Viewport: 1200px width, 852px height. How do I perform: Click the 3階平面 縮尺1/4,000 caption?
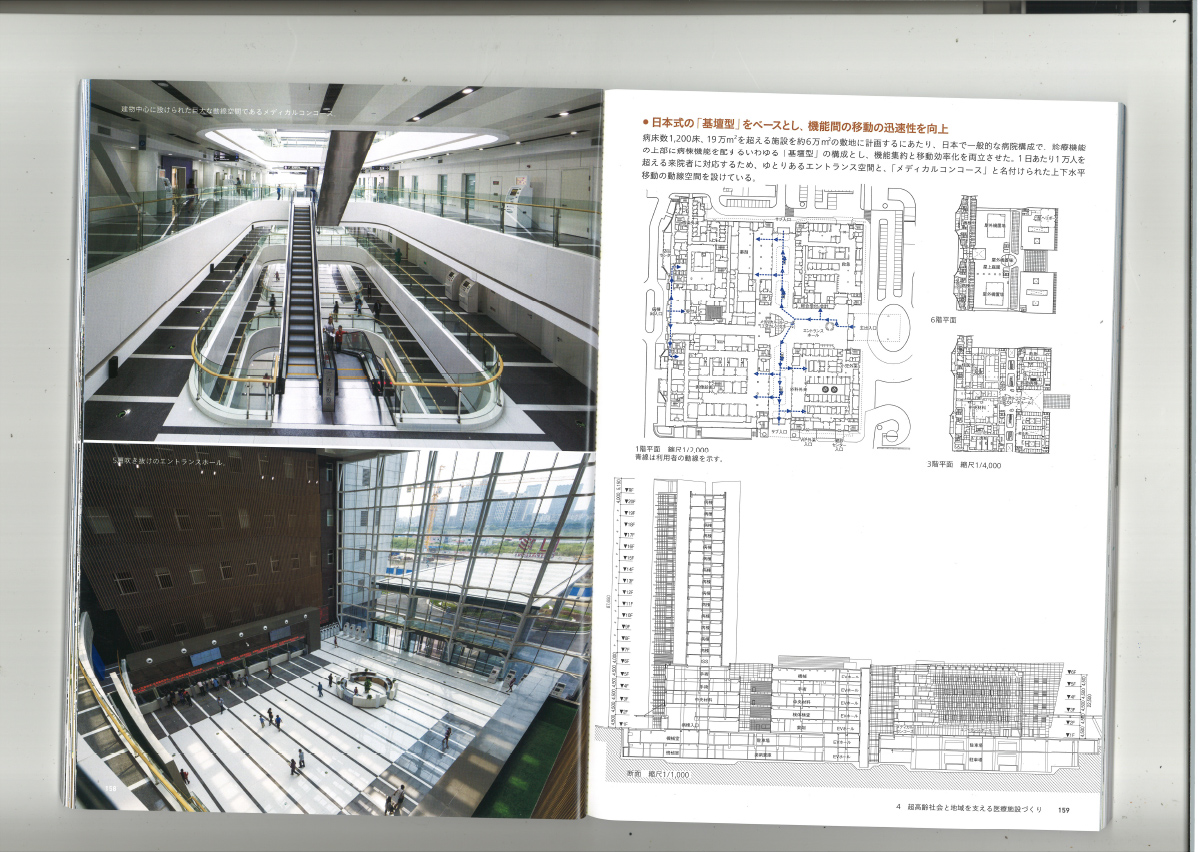click(x=965, y=464)
